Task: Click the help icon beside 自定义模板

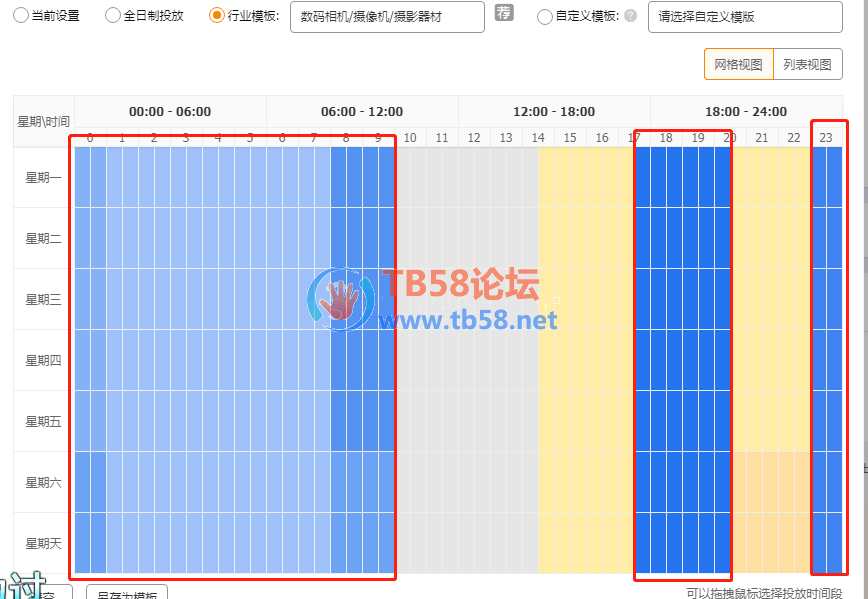Action: (x=630, y=16)
